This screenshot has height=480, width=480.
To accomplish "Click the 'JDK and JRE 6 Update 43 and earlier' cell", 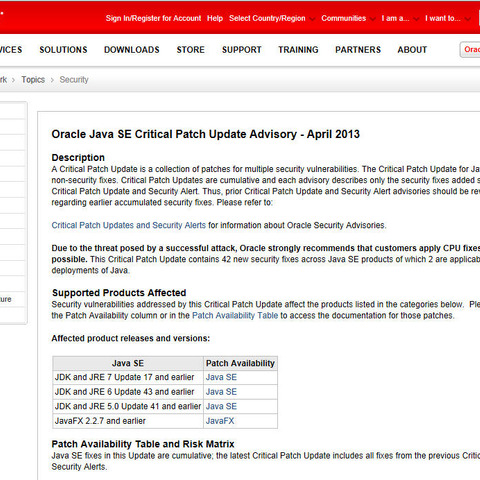I will pyautogui.click(x=128, y=392).
